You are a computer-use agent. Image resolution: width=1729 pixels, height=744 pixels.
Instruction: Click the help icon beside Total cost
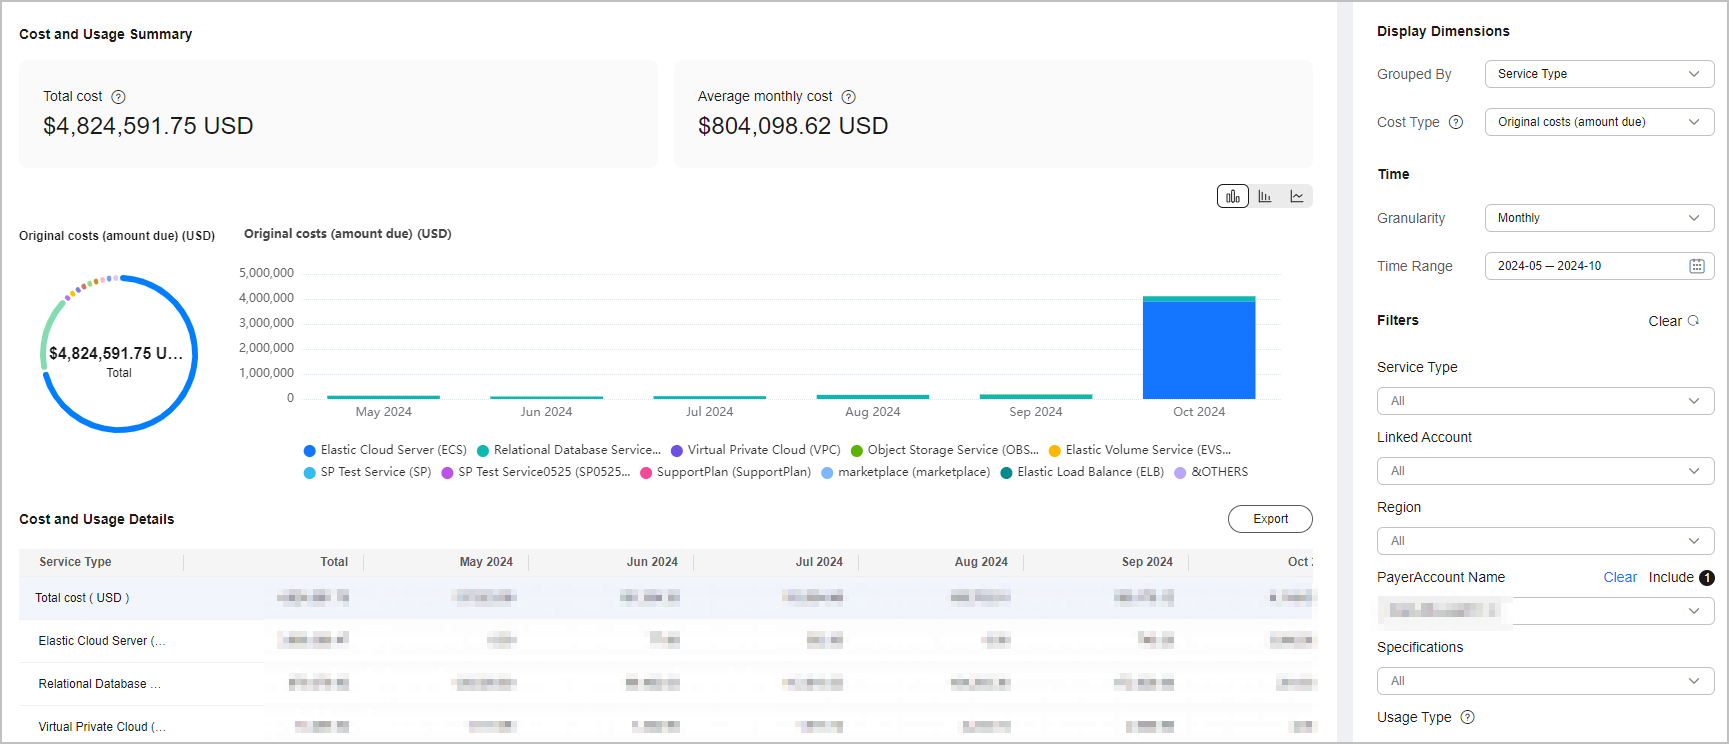118,97
